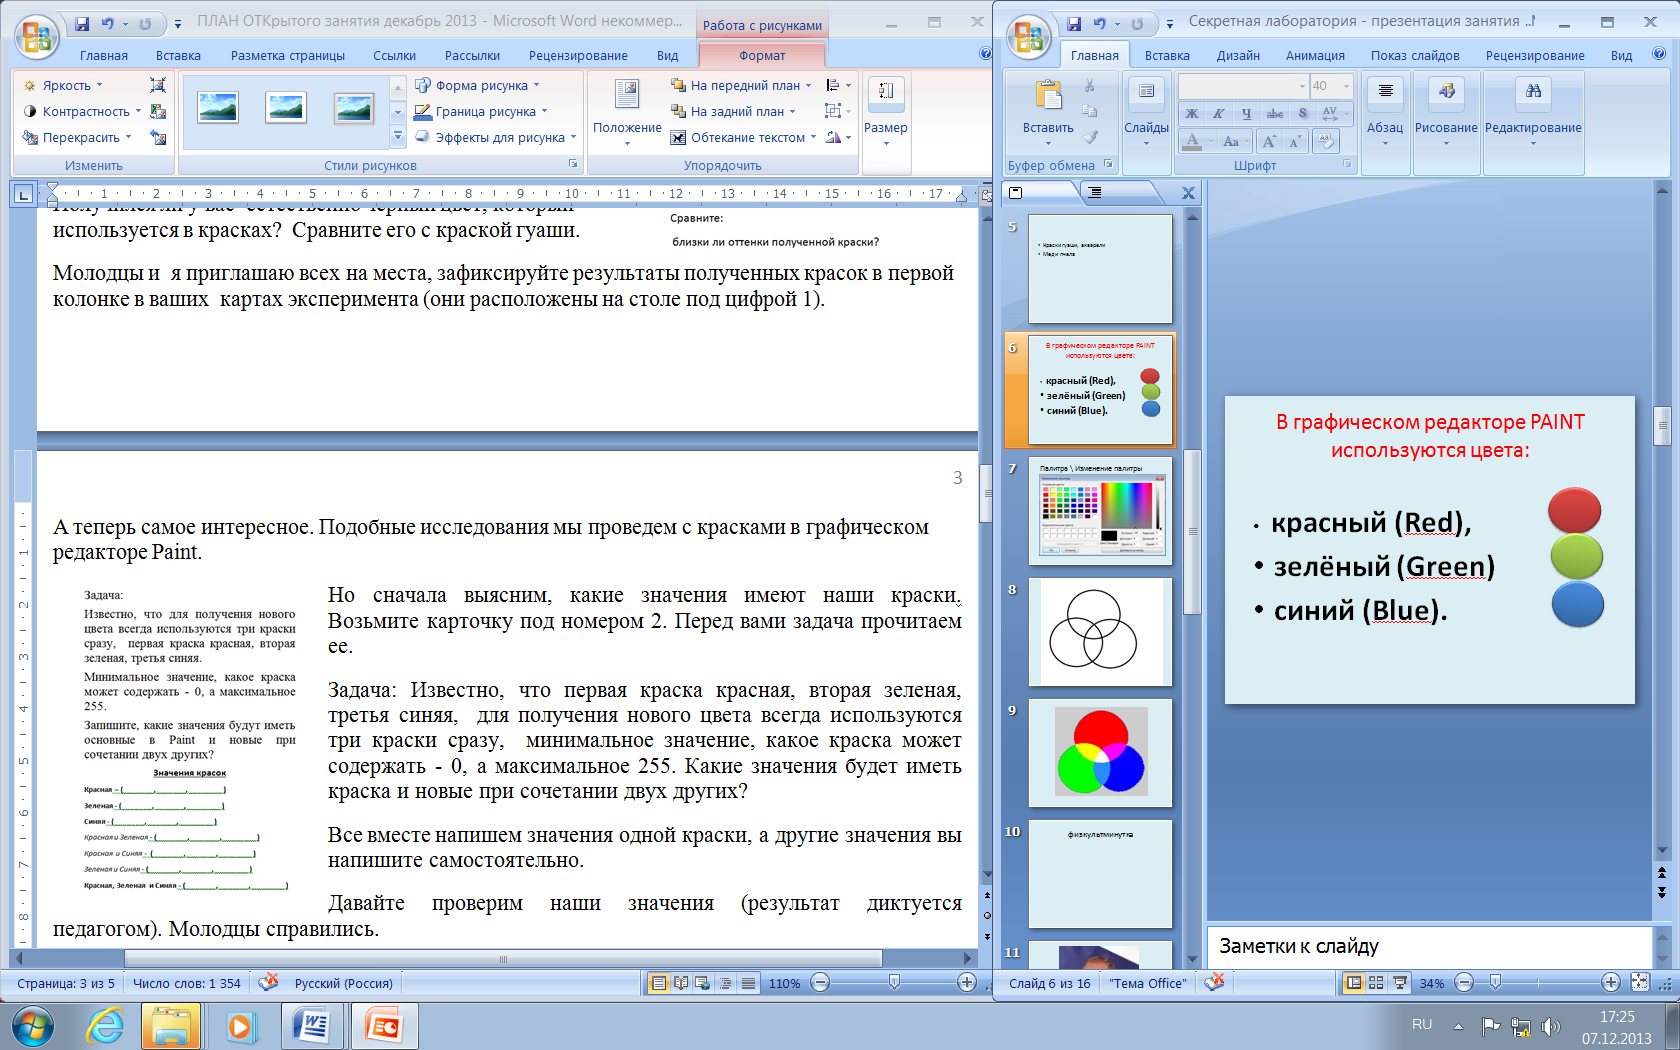Toggle italic (К) formatting in PowerPoint

[1218, 114]
